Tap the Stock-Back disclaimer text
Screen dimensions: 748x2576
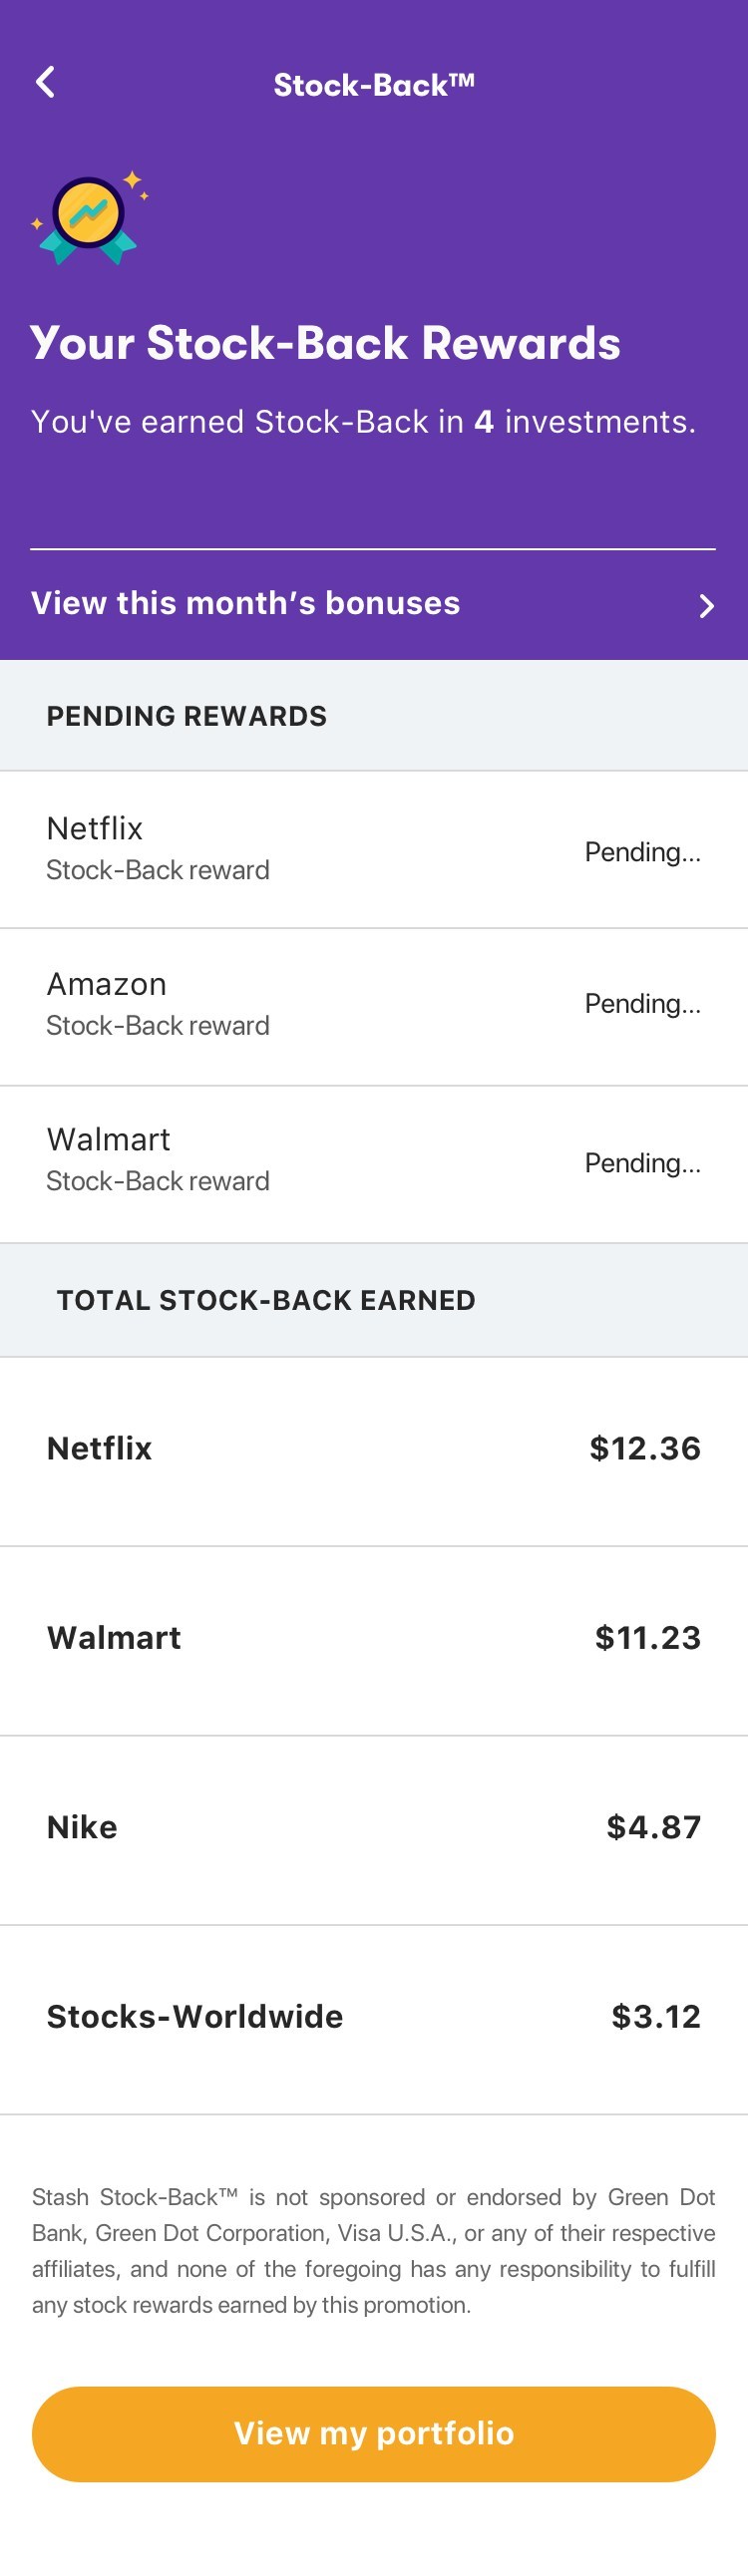tap(374, 2248)
